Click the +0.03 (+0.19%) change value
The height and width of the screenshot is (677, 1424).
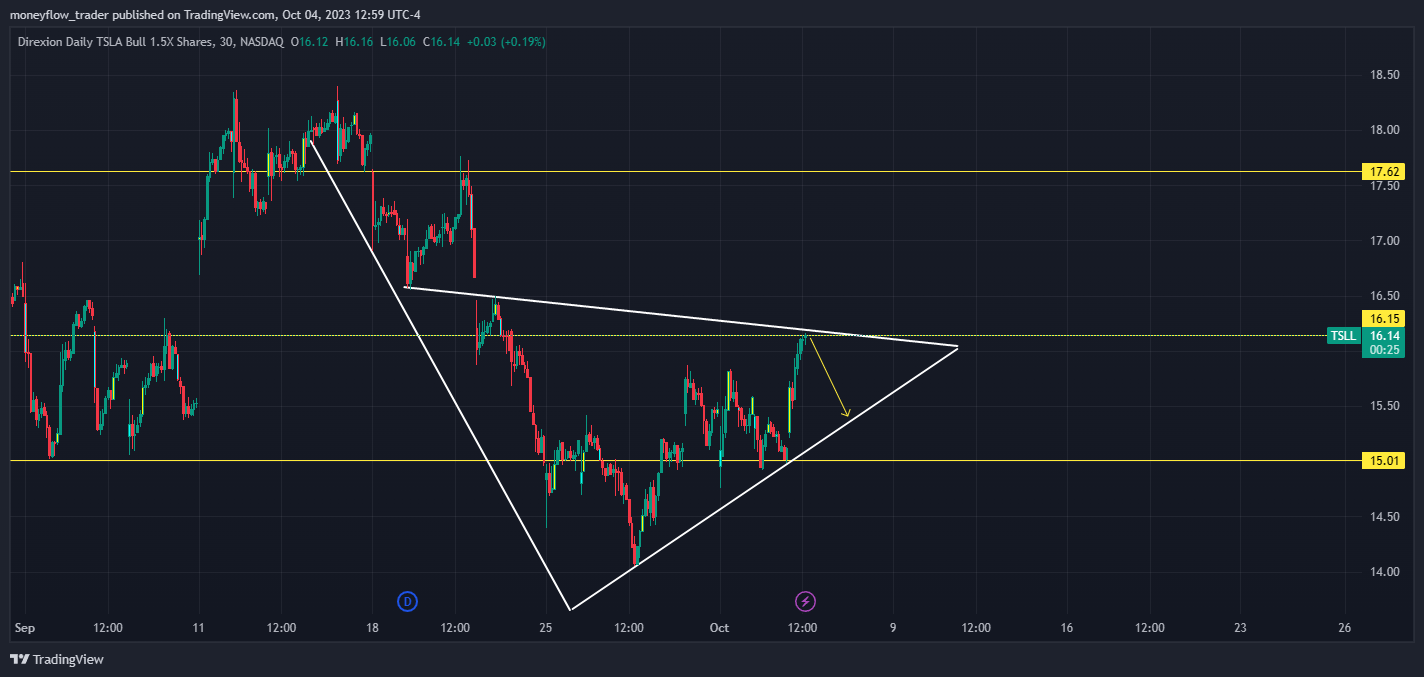(x=506, y=42)
